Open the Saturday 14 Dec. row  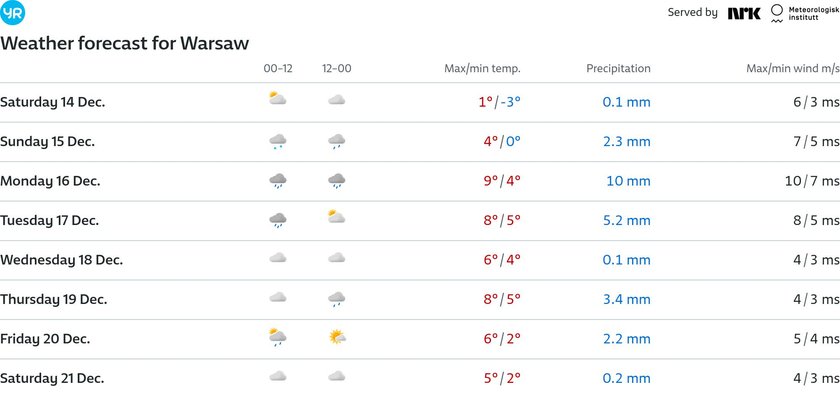420,102
